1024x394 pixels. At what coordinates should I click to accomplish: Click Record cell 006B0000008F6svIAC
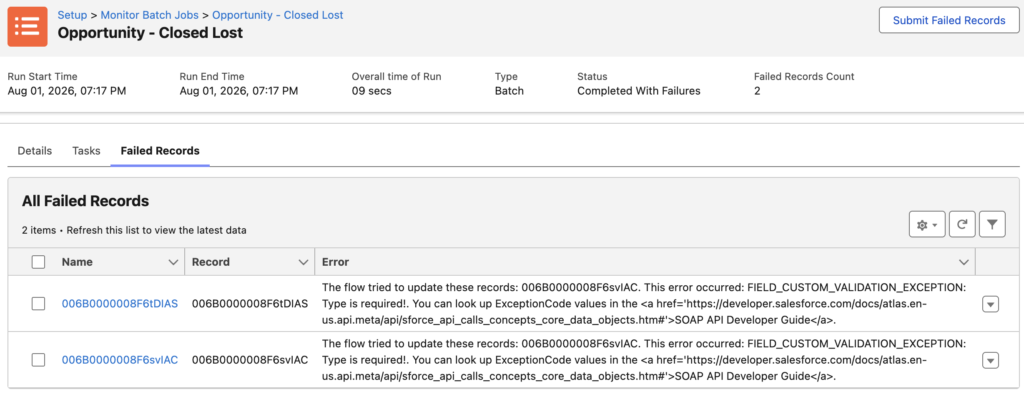[x=250, y=360]
